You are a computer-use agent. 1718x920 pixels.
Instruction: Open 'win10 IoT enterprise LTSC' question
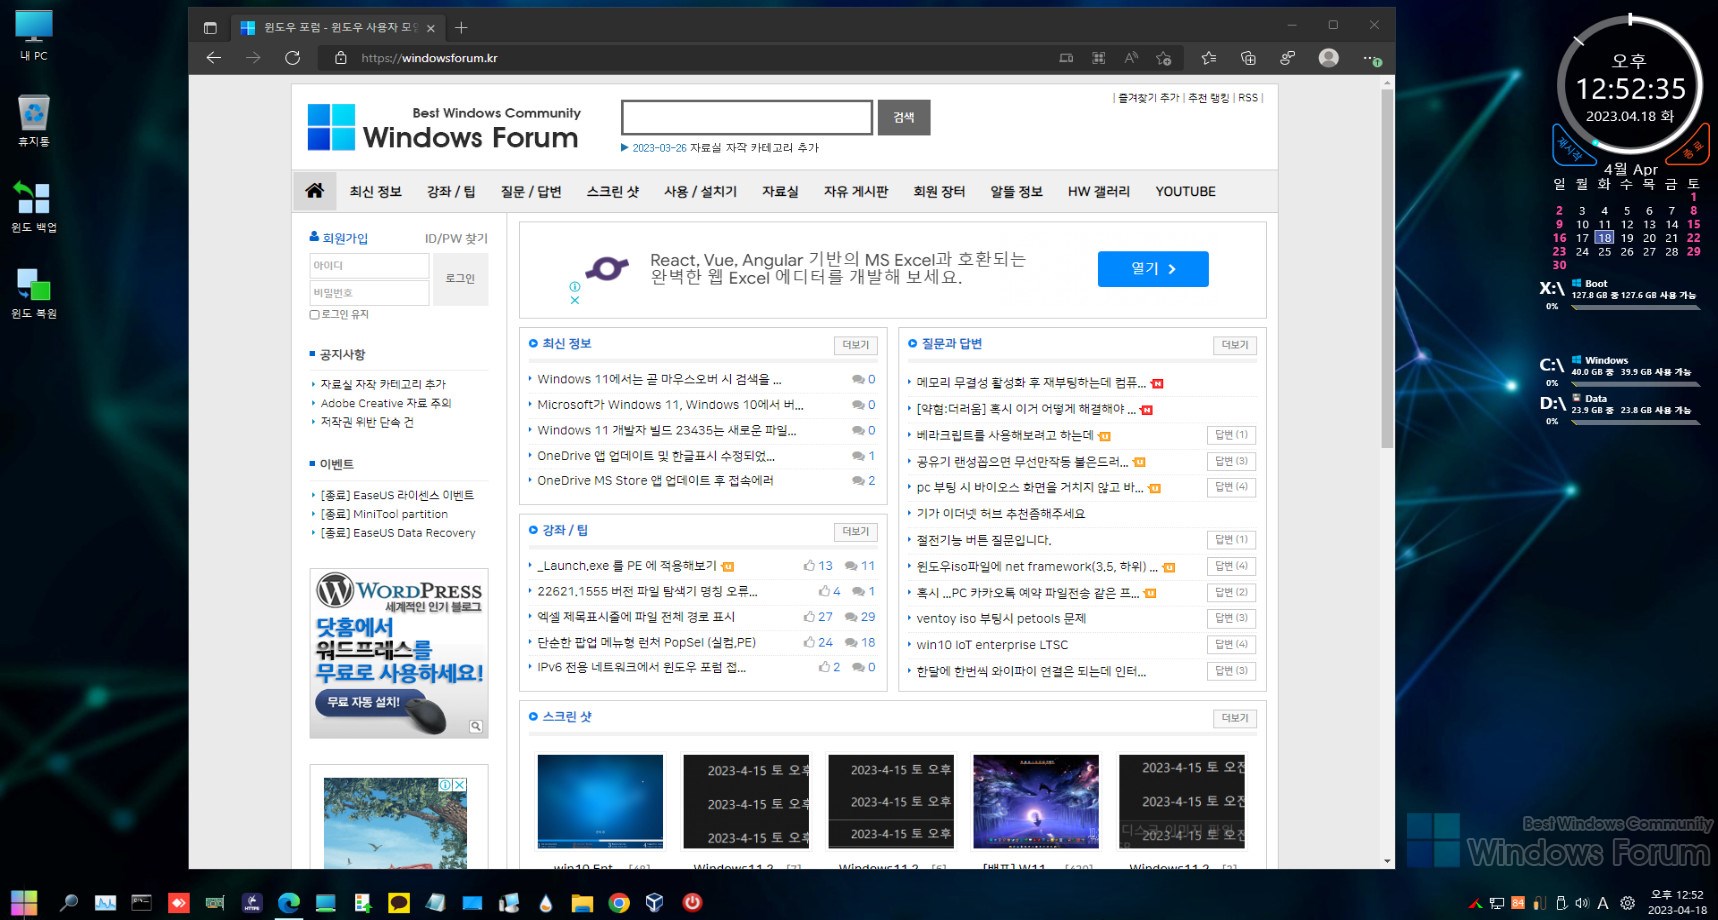992,645
